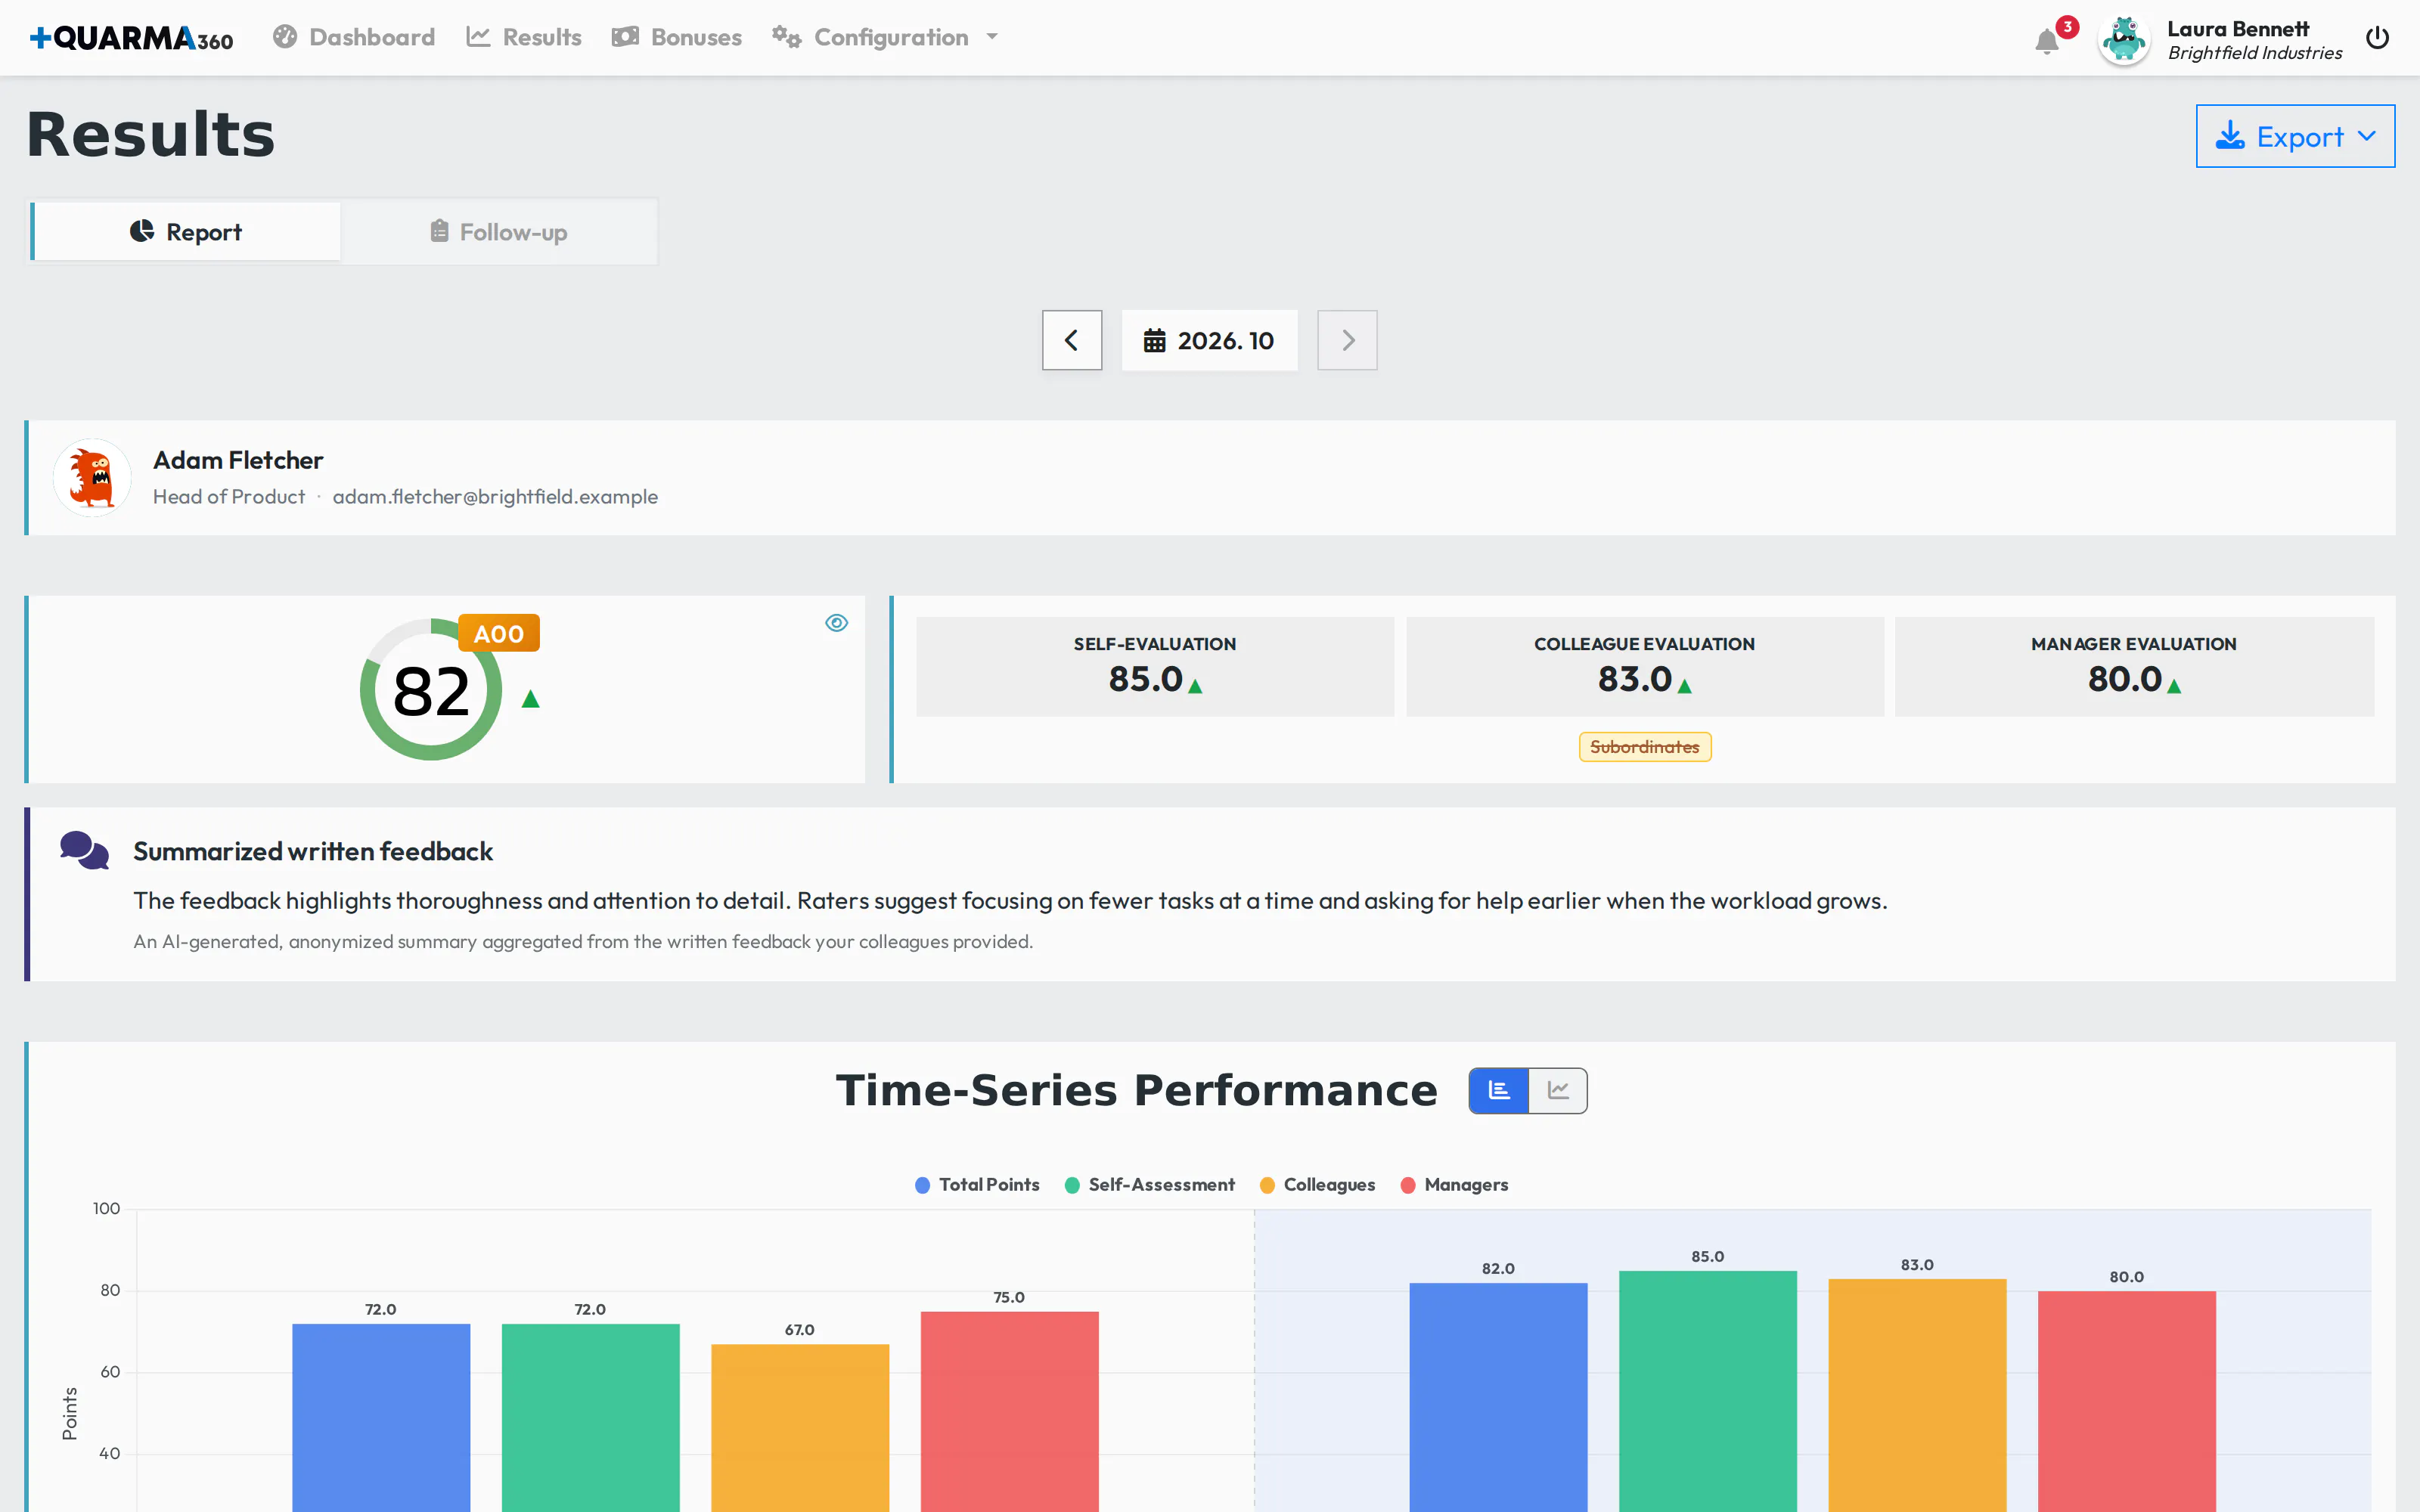
Task: Click the Export download arrow icon
Action: (x=2230, y=136)
